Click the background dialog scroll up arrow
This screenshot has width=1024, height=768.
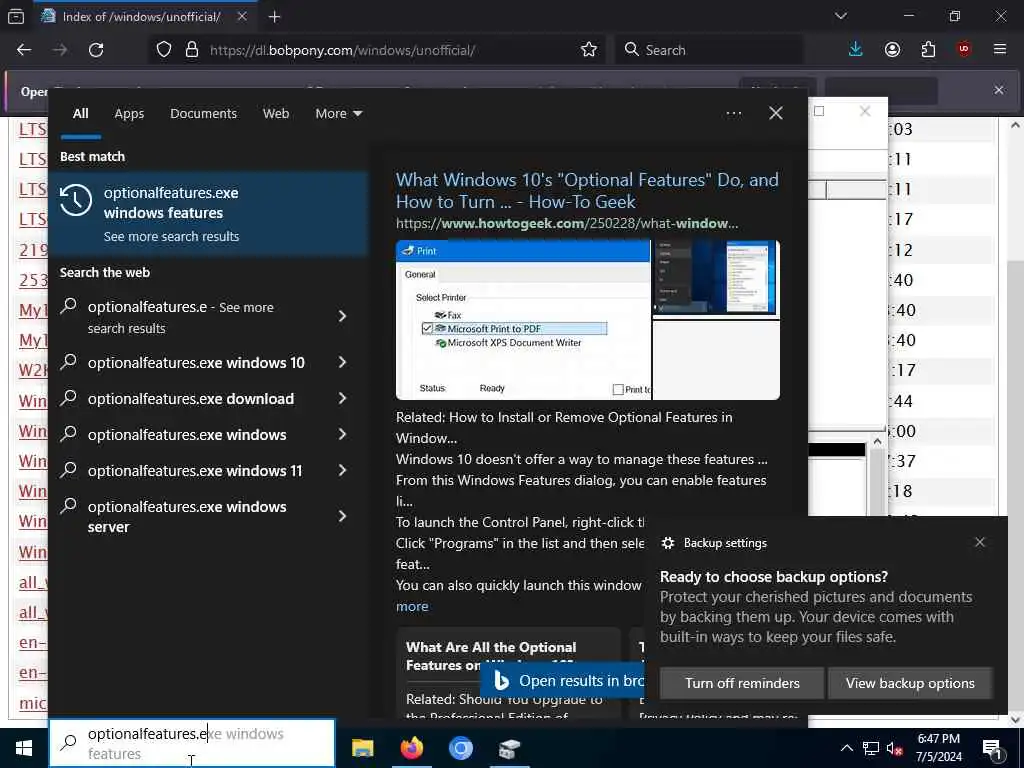[x=878, y=441]
